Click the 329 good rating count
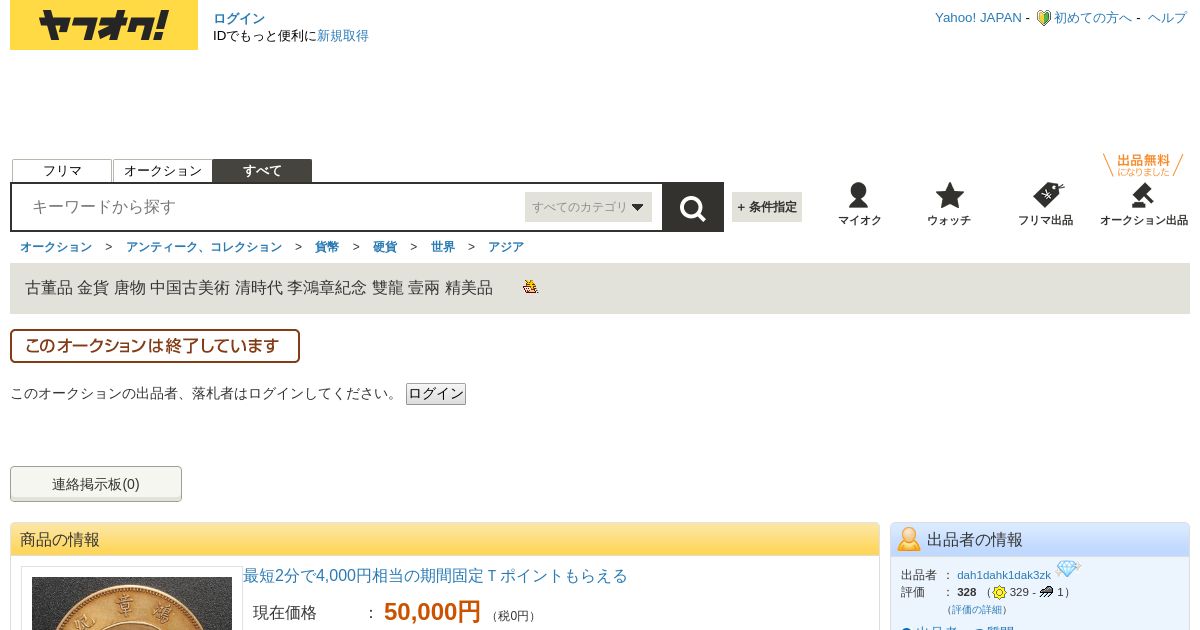The height and width of the screenshot is (630, 1200). 1019,592
